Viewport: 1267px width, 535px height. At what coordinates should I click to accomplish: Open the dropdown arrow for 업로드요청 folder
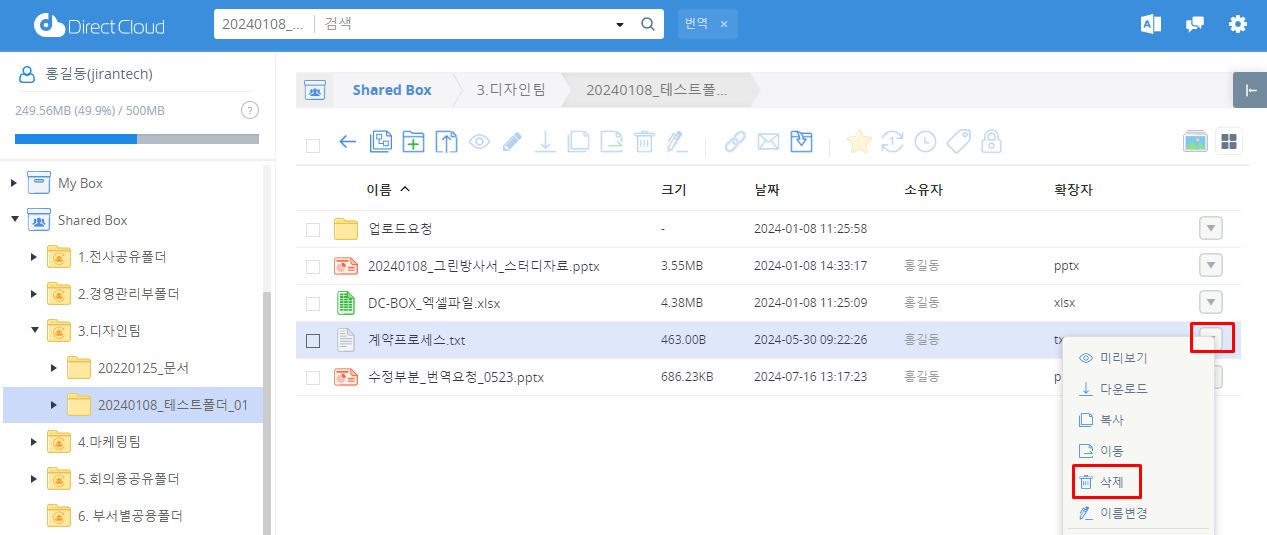pos(1210,229)
